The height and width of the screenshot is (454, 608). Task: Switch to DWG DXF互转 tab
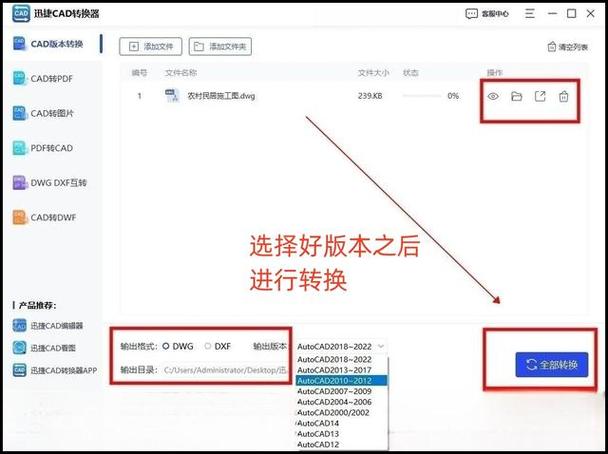click(50, 183)
